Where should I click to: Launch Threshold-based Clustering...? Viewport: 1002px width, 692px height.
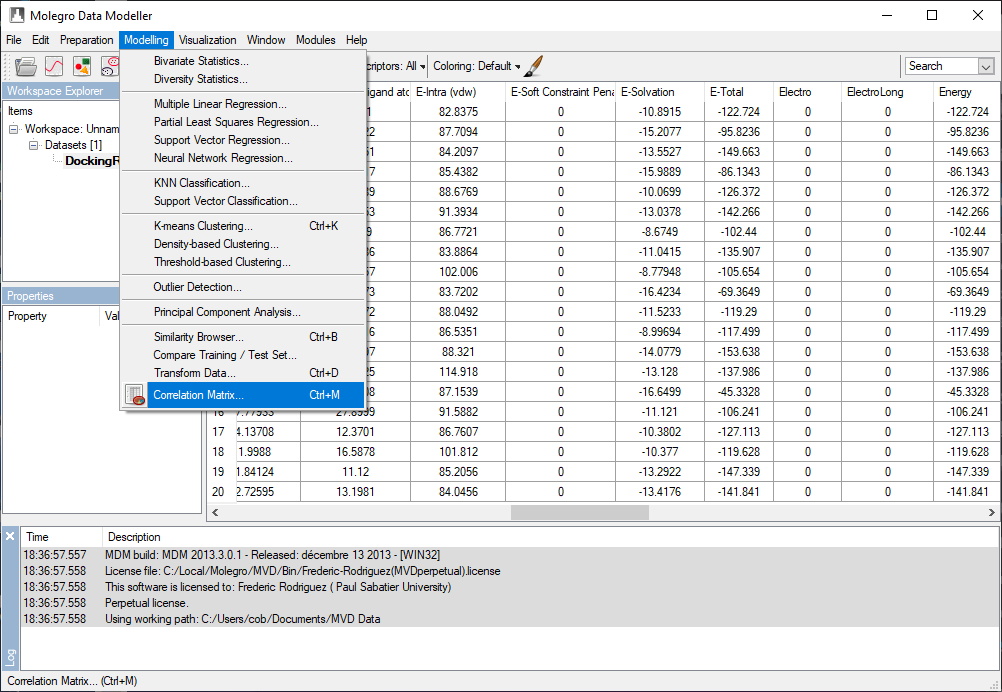point(243,262)
